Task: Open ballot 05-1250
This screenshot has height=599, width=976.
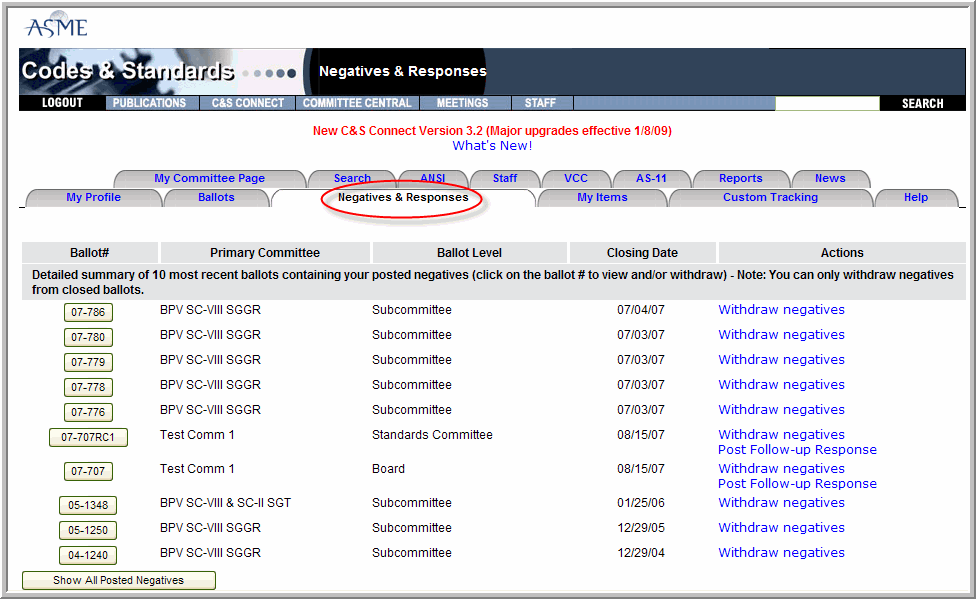Action: pos(88,530)
